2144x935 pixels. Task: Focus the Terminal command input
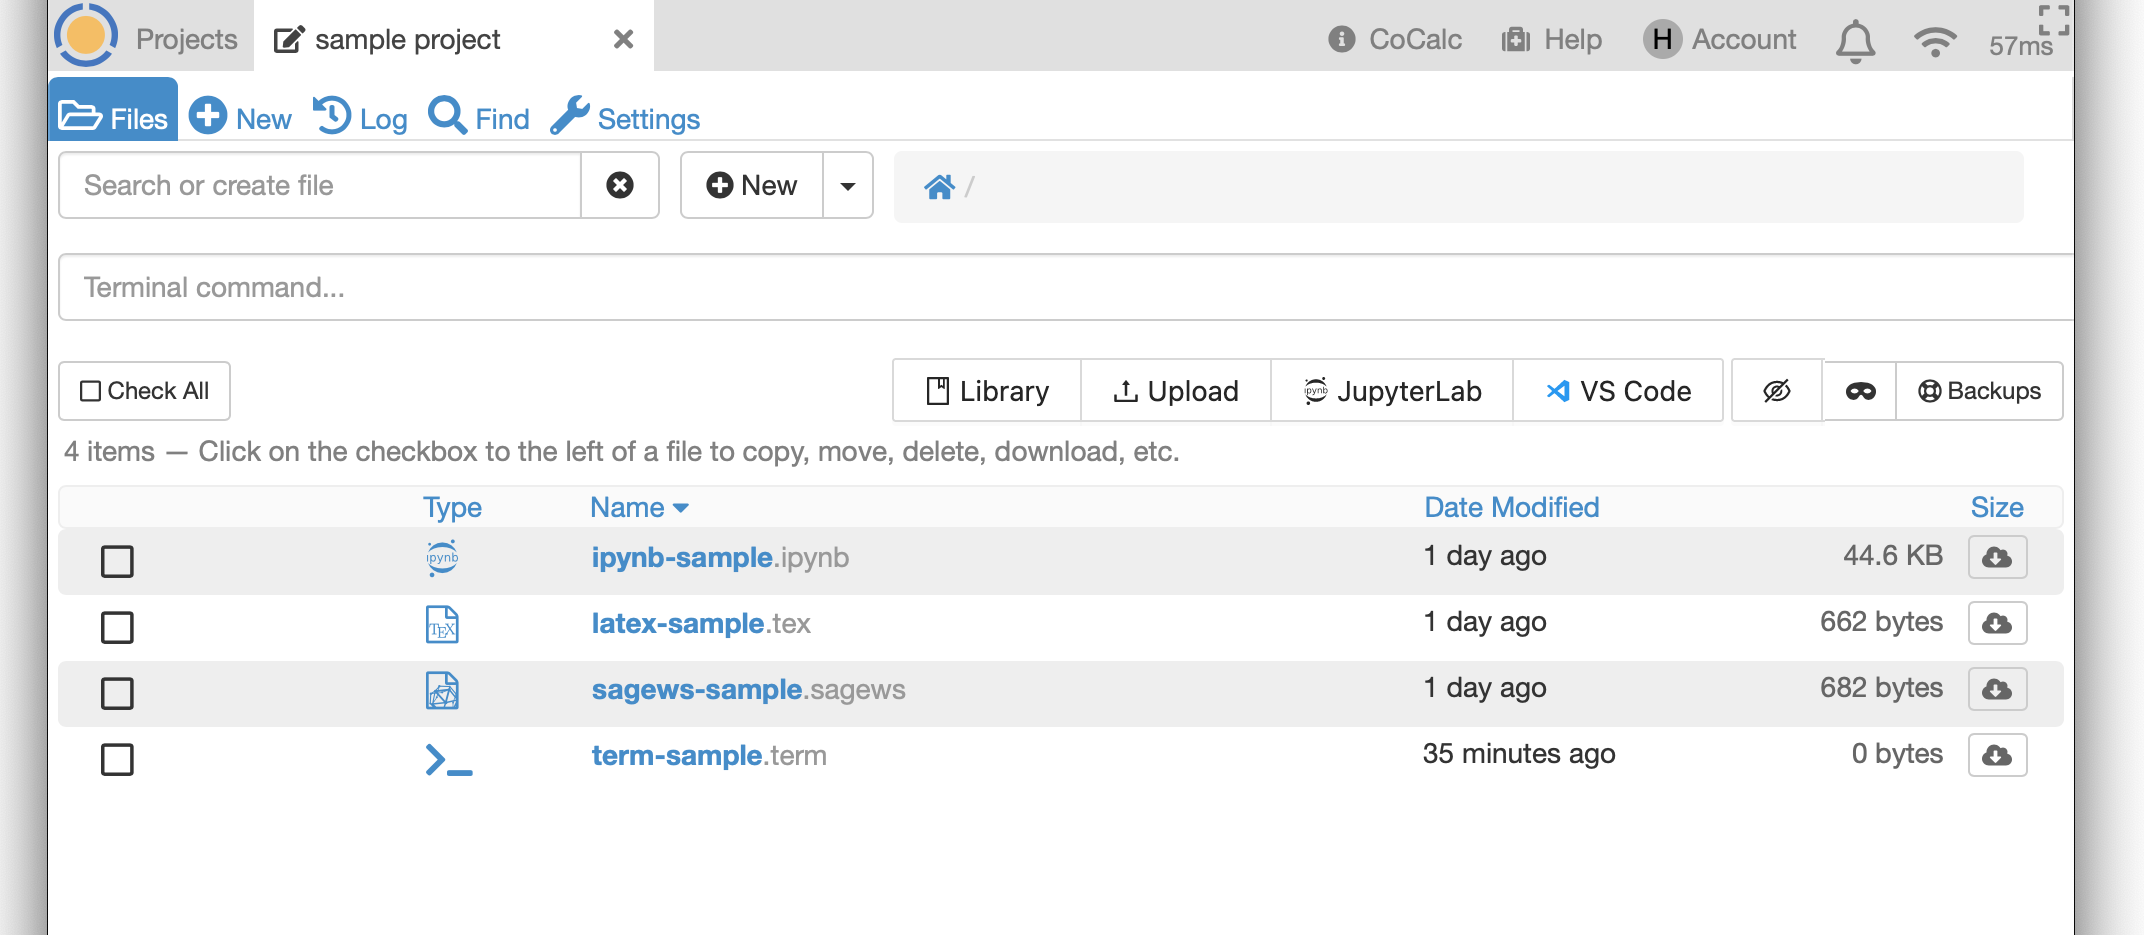click(1060, 287)
